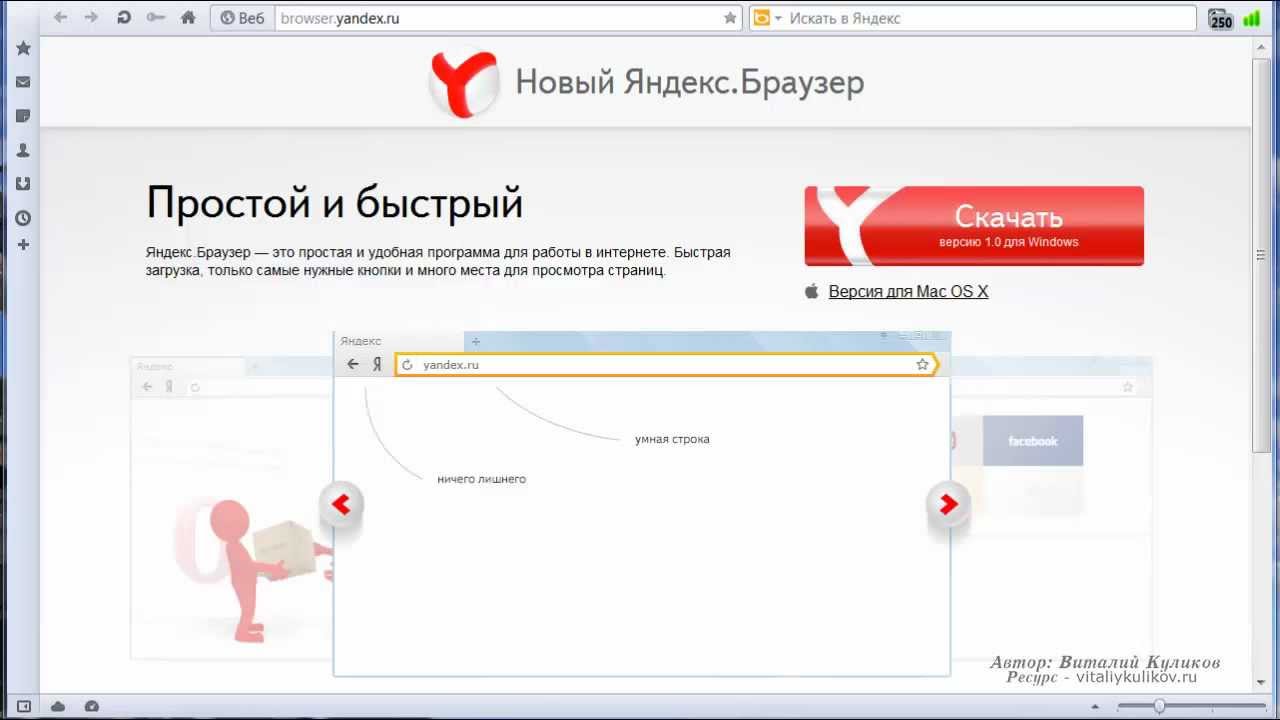Image resolution: width=1280 pixels, height=720 pixels.
Task: Show next slide with right red arrow
Action: pyautogui.click(x=948, y=504)
